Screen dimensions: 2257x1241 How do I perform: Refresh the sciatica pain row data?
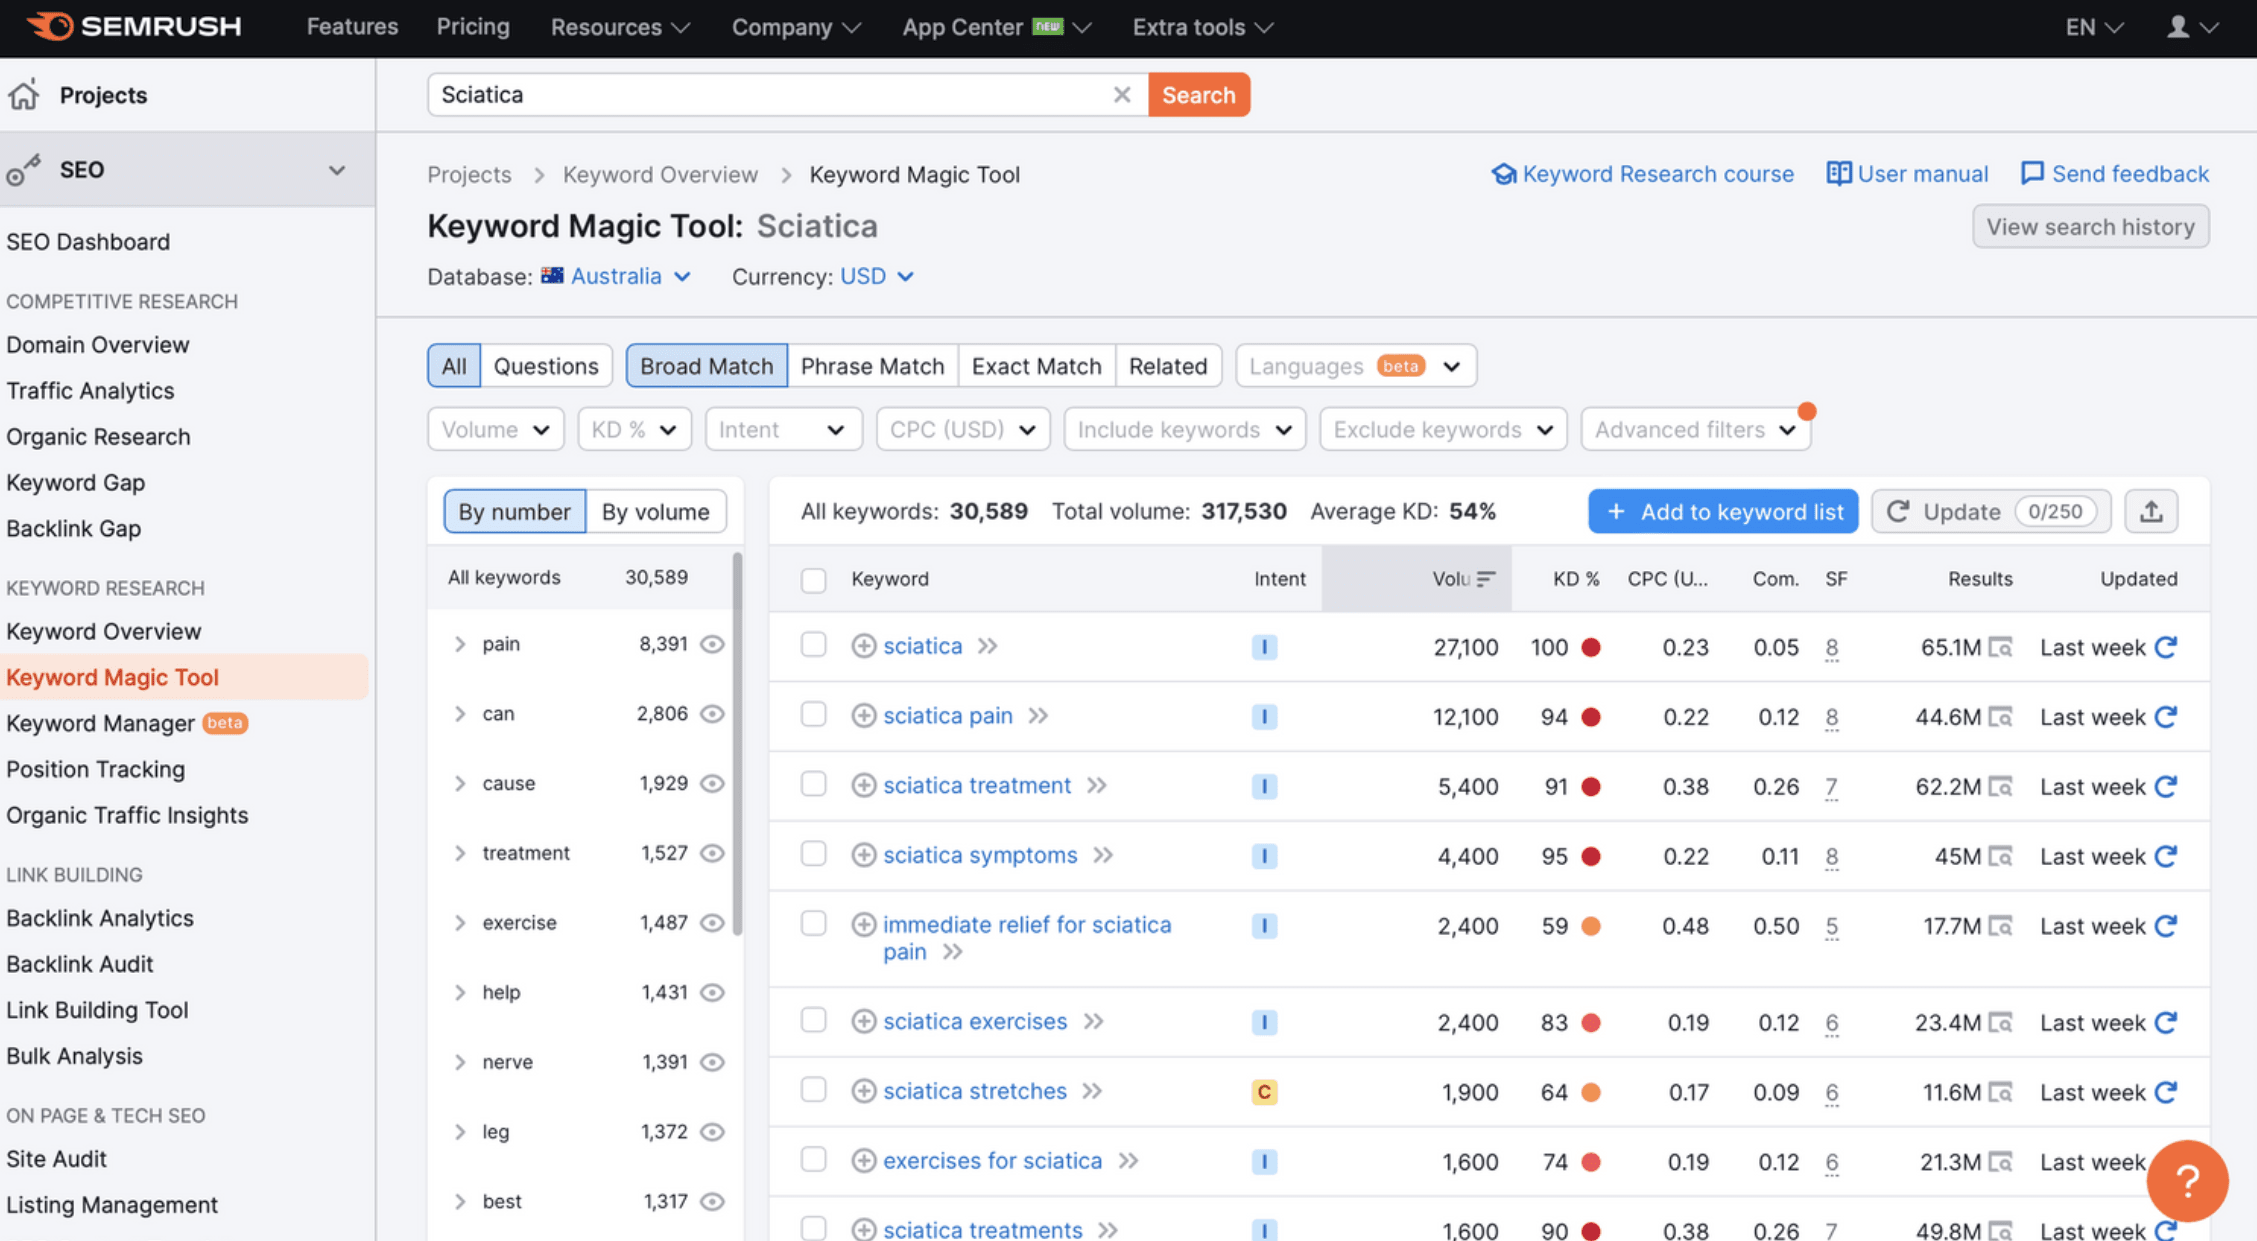pyautogui.click(x=2167, y=717)
